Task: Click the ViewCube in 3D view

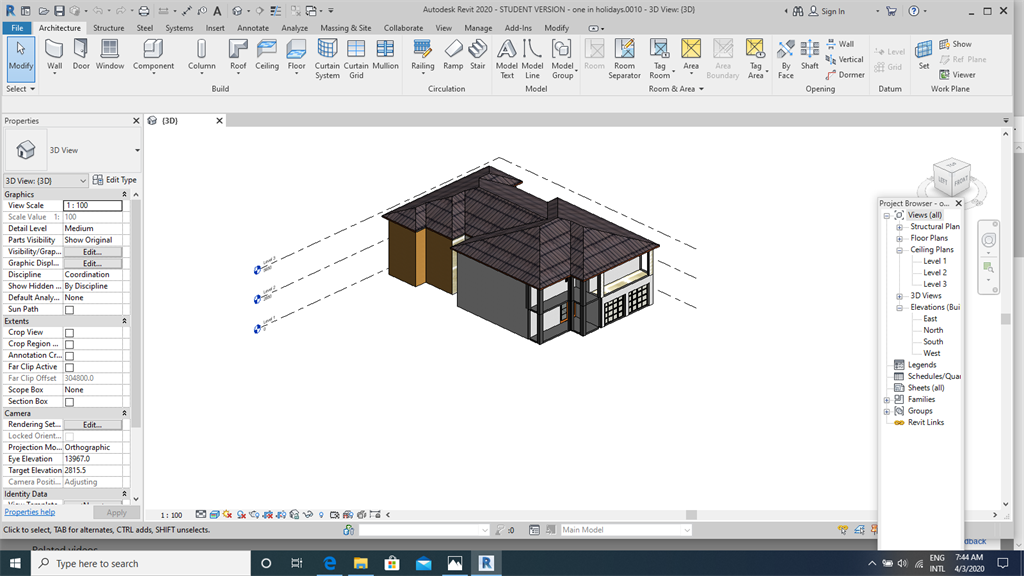Action: pyautogui.click(x=951, y=178)
